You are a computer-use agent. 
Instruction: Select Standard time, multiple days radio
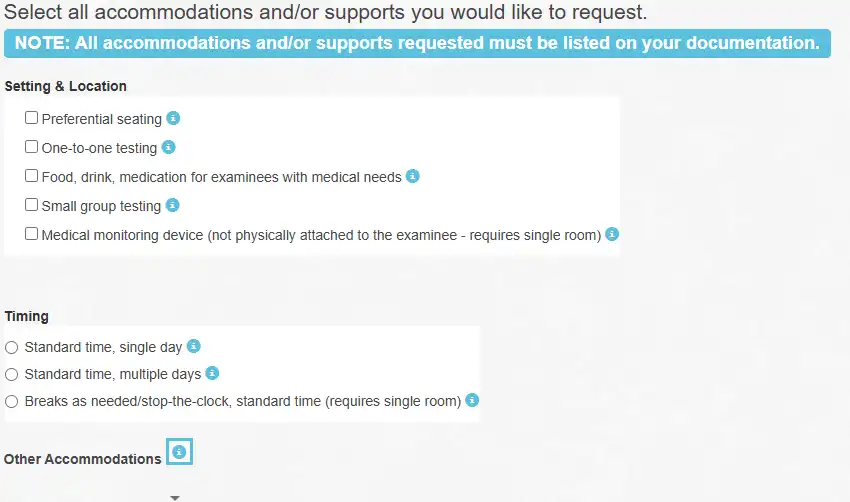11,375
